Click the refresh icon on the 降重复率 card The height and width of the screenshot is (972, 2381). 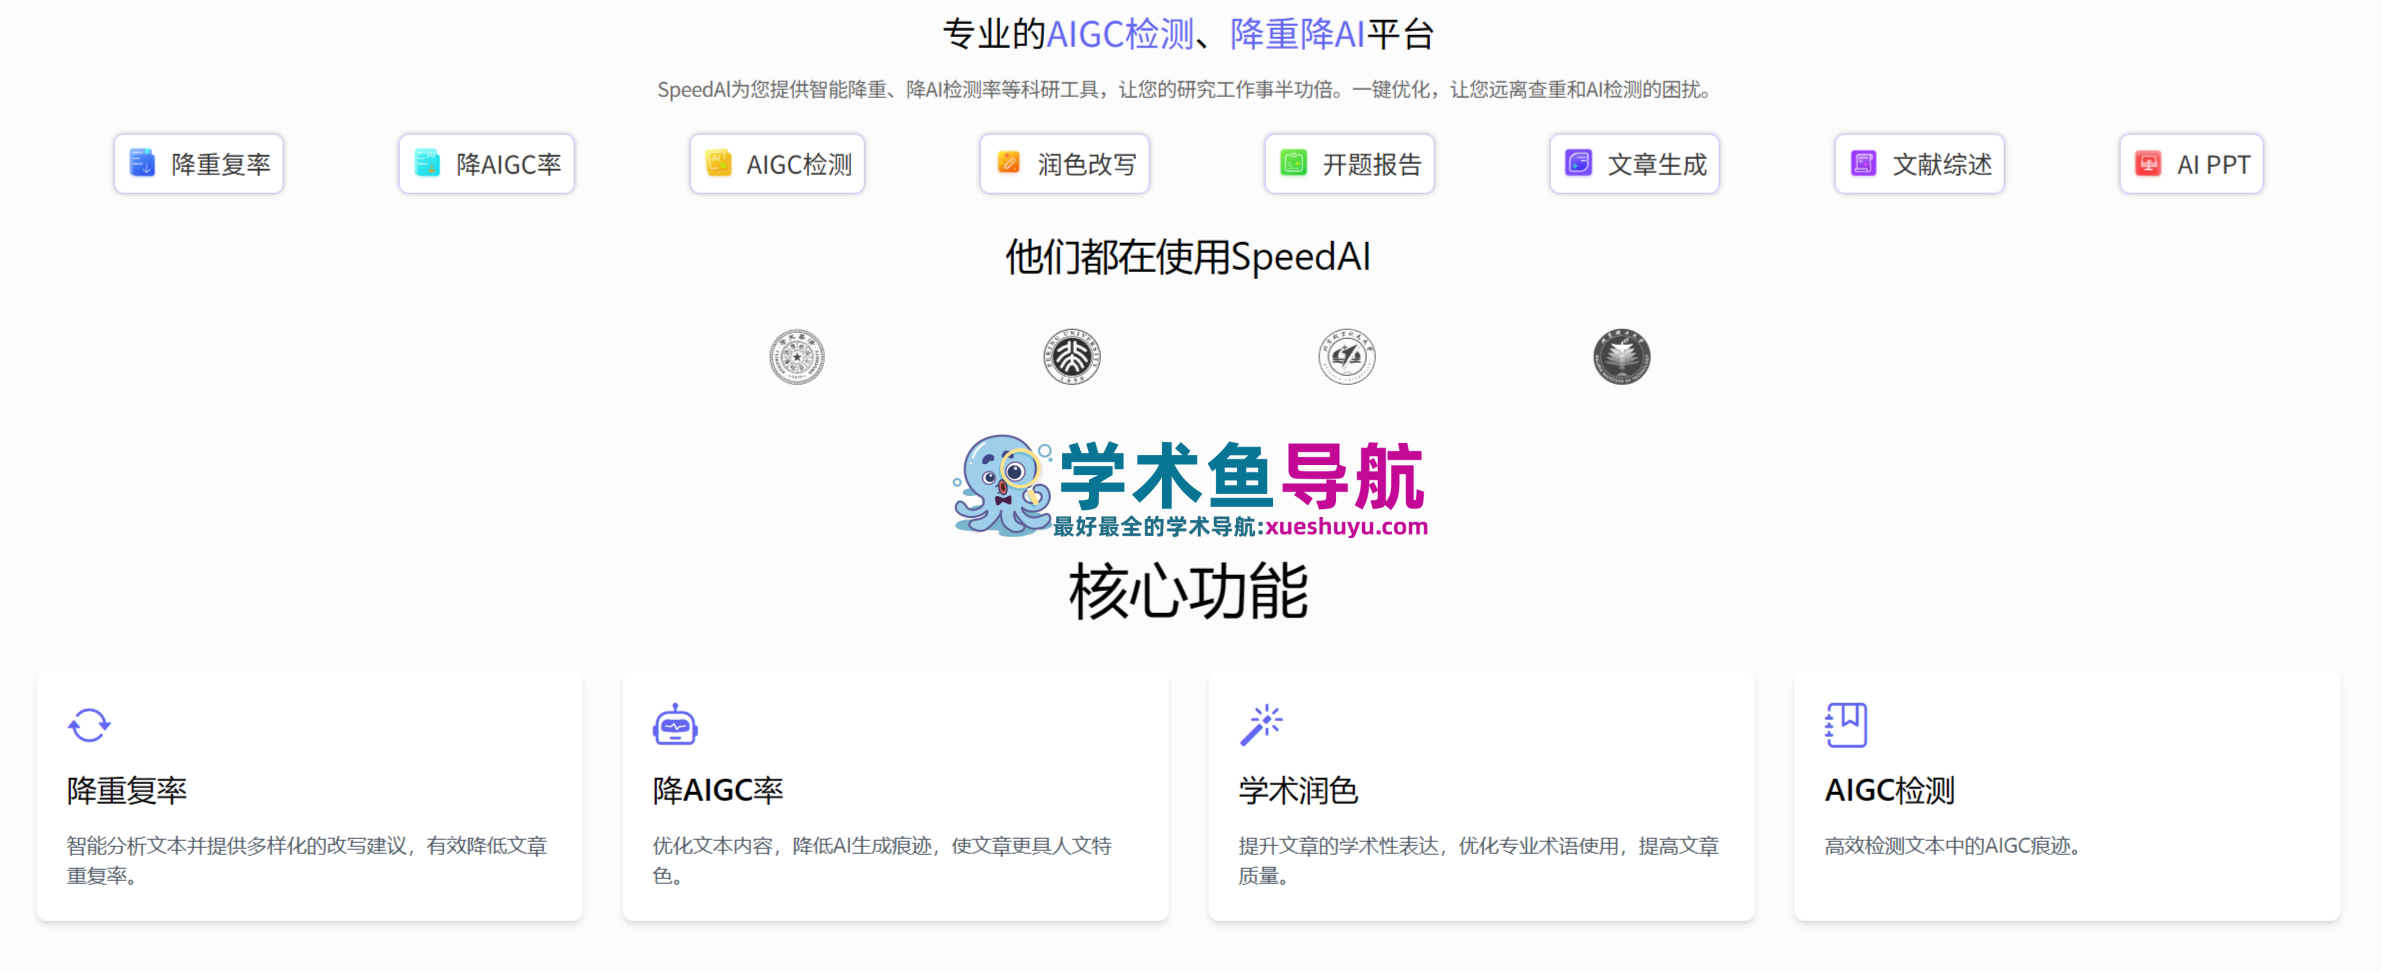pyautogui.click(x=88, y=725)
